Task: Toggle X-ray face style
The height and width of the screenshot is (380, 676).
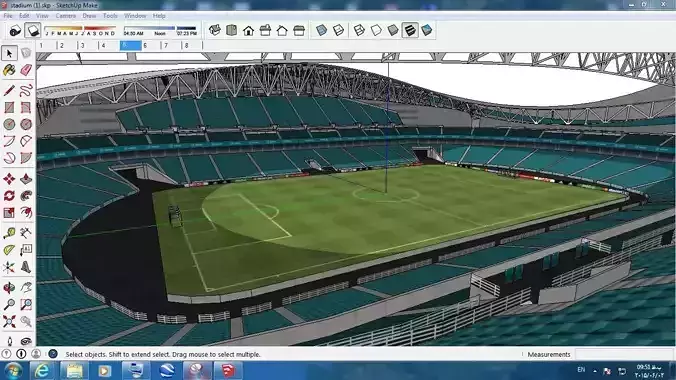Action: [x=322, y=30]
